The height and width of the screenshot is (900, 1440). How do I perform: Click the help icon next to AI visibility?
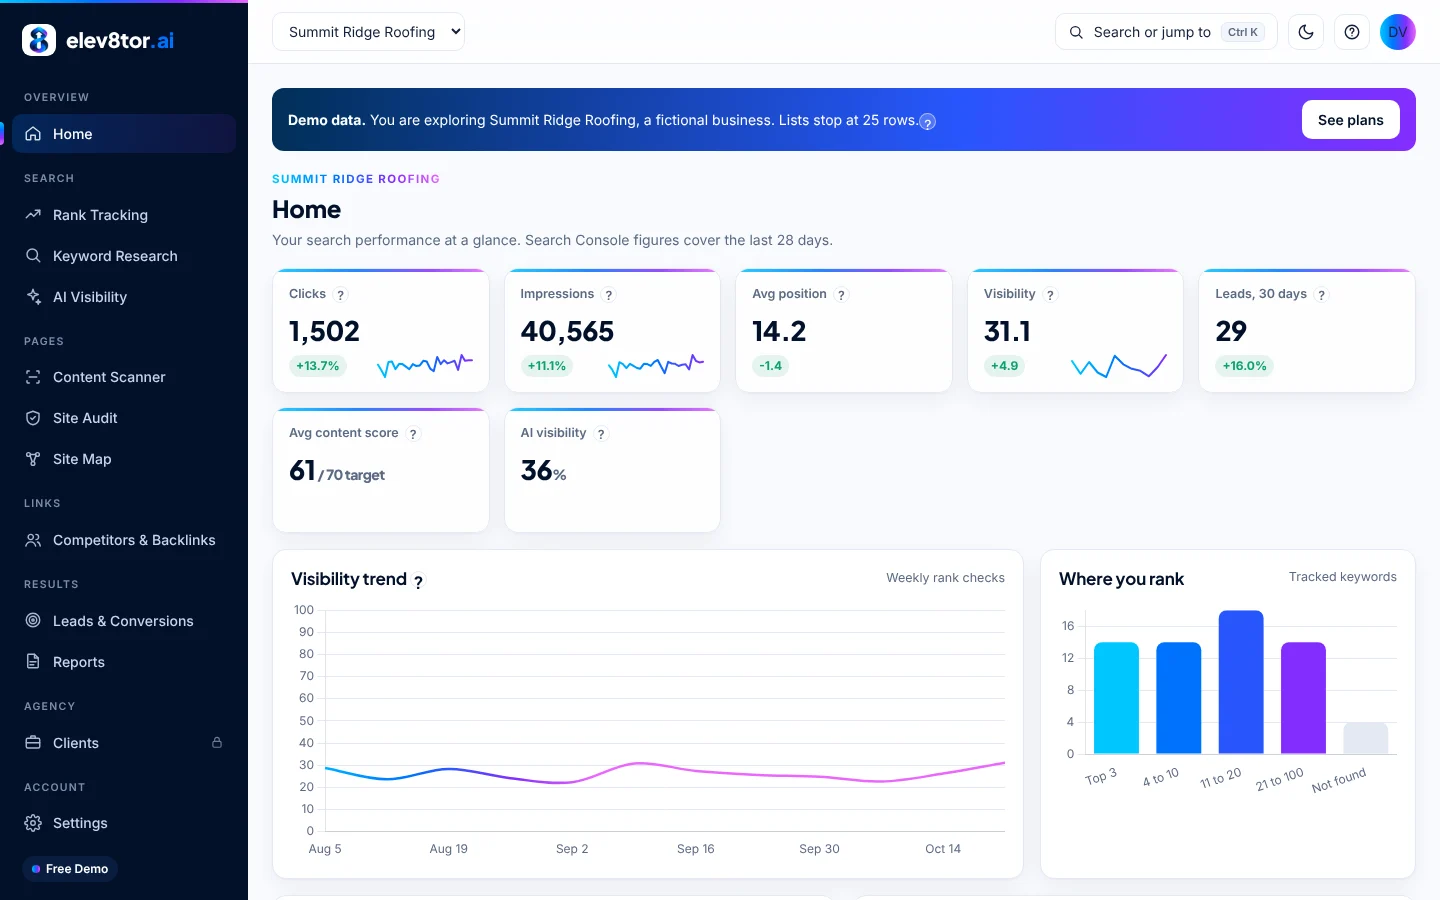pos(601,434)
